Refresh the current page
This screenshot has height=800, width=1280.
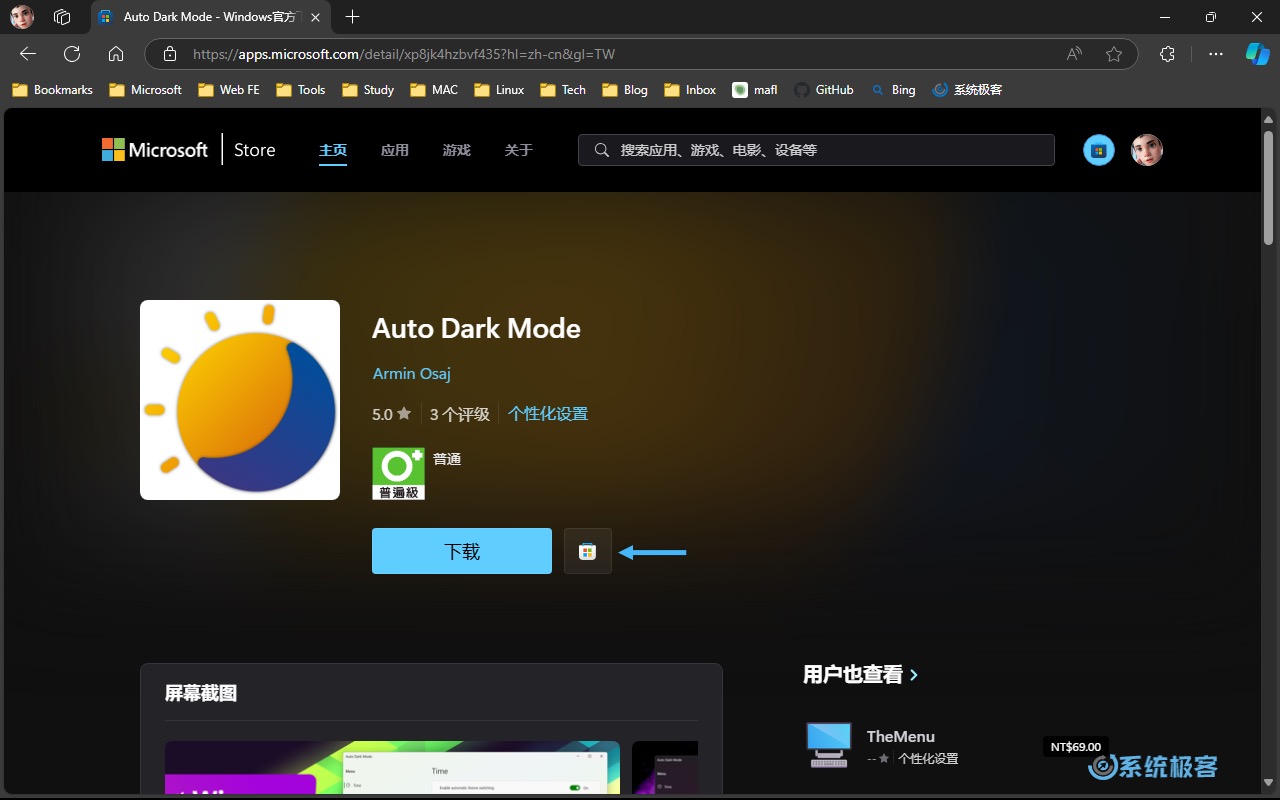72,54
